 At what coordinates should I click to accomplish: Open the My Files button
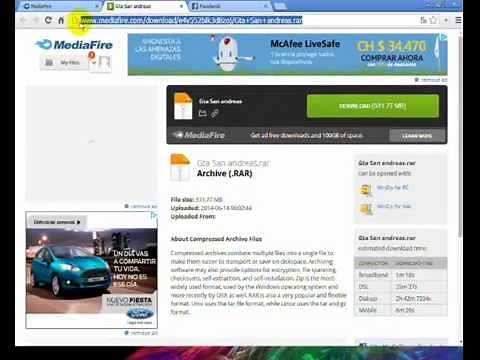coord(64,62)
